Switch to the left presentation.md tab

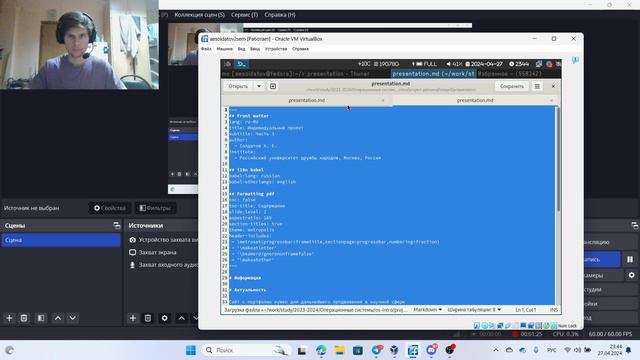307,100
